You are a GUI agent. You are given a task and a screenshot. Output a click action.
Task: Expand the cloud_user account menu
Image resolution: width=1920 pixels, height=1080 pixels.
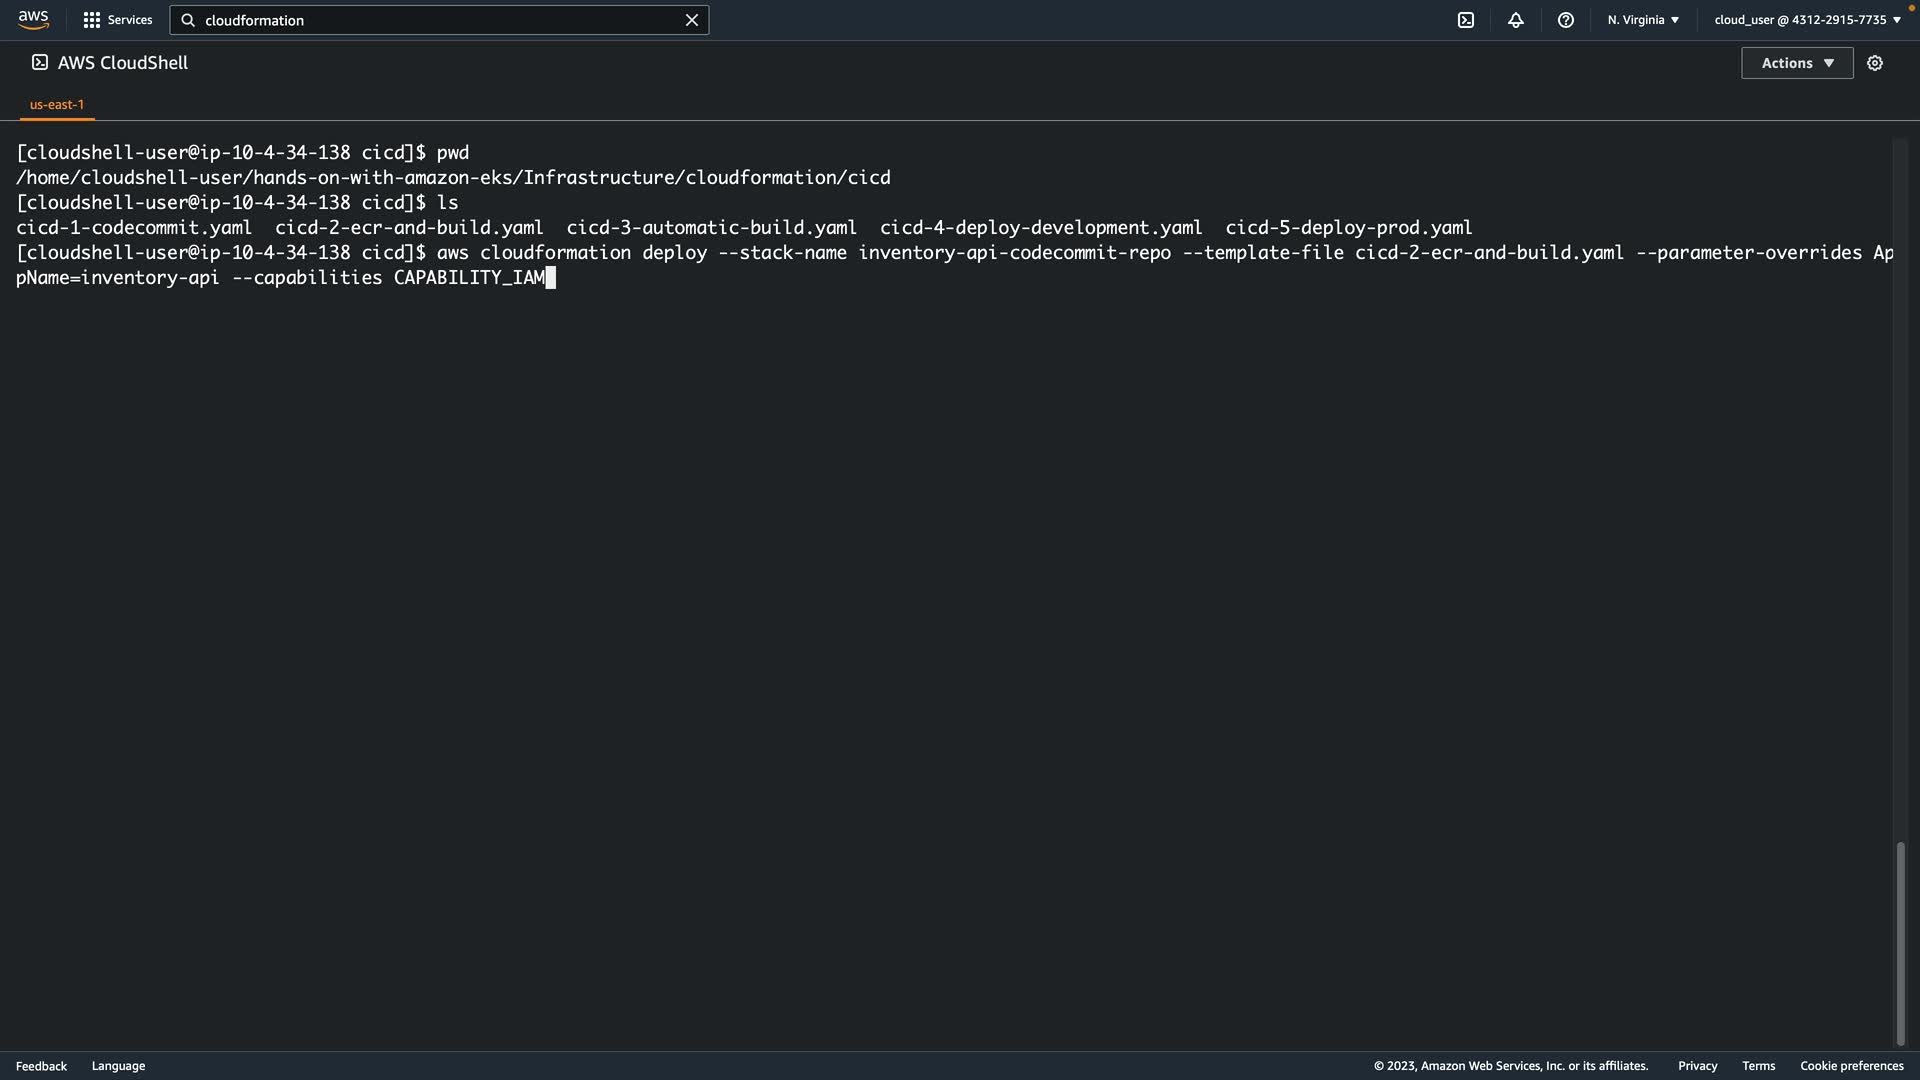tap(1807, 20)
